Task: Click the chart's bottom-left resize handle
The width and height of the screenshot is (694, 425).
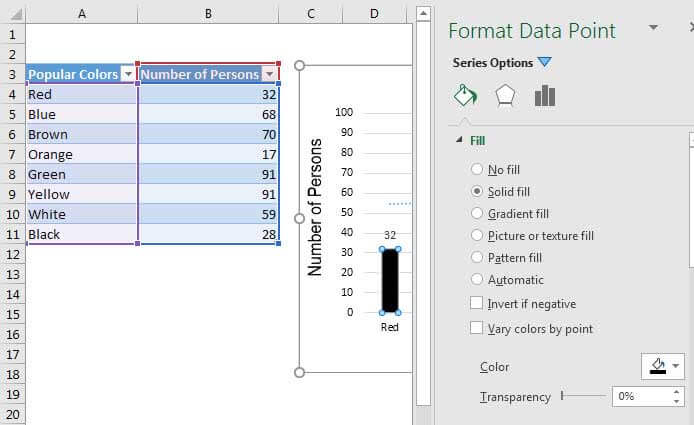Action: 300,372
